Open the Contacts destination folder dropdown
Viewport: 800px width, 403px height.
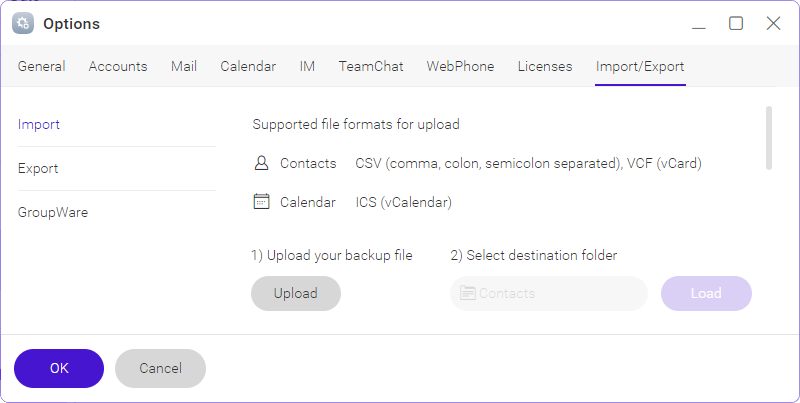click(549, 293)
